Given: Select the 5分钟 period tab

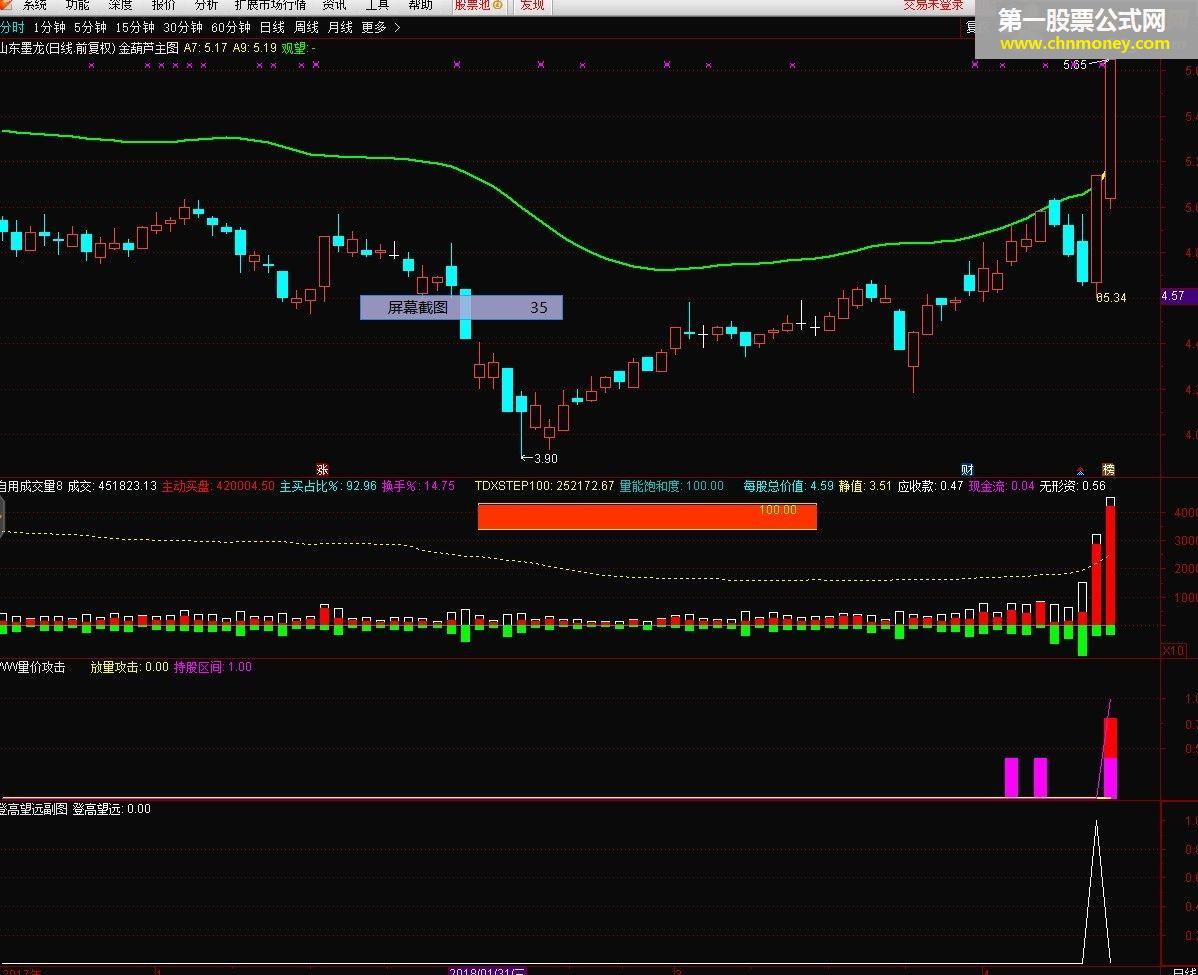Looking at the screenshot, I should pos(90,28).
